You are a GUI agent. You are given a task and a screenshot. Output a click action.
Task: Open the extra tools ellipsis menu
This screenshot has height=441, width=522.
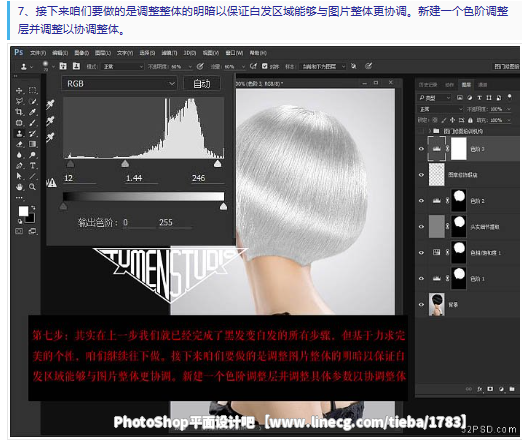[19, 198]
